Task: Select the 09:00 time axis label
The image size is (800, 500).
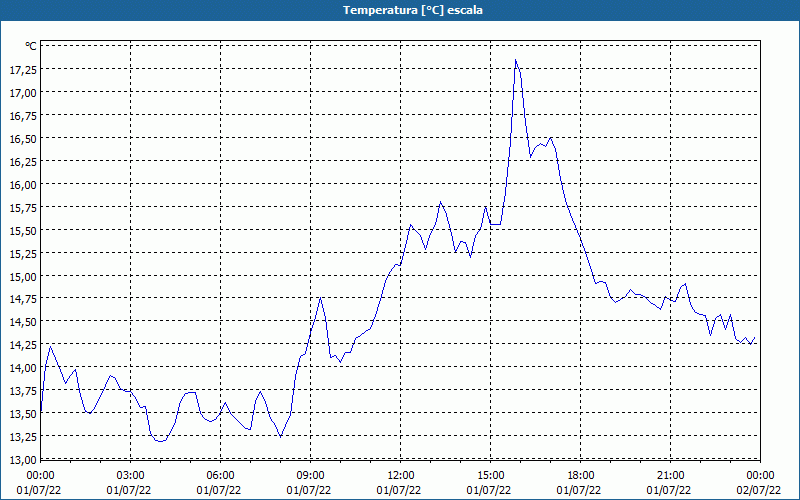Action: point(310,476)
